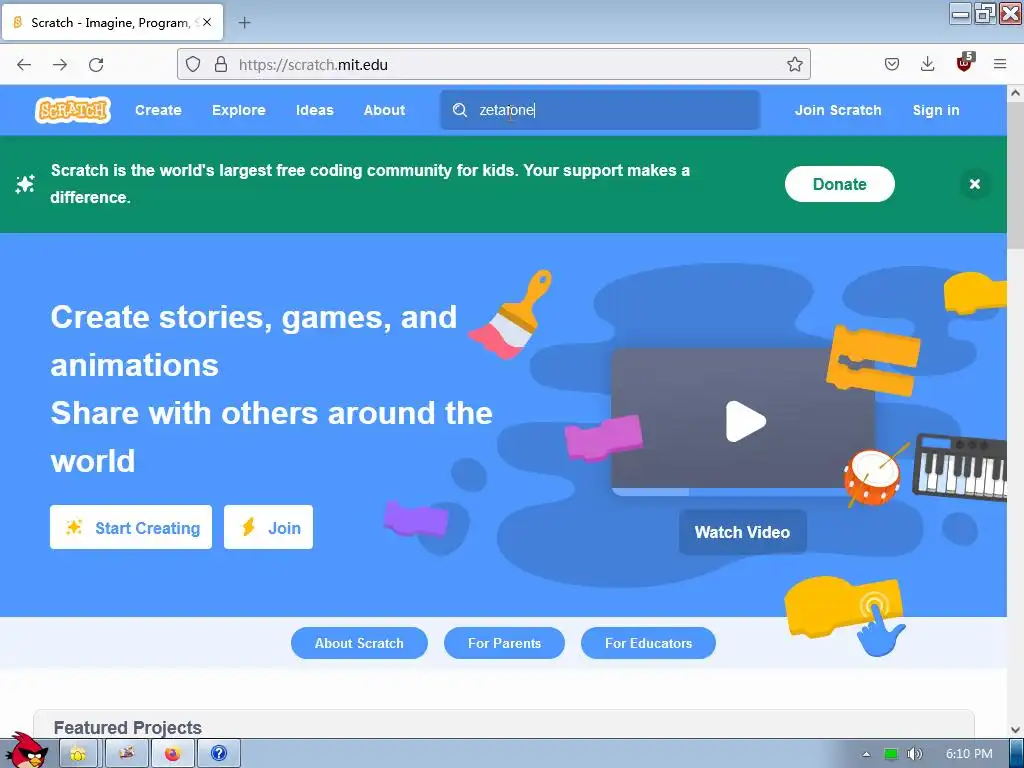
Task: Click Start Creating button
Action: [x=131, y=527]
